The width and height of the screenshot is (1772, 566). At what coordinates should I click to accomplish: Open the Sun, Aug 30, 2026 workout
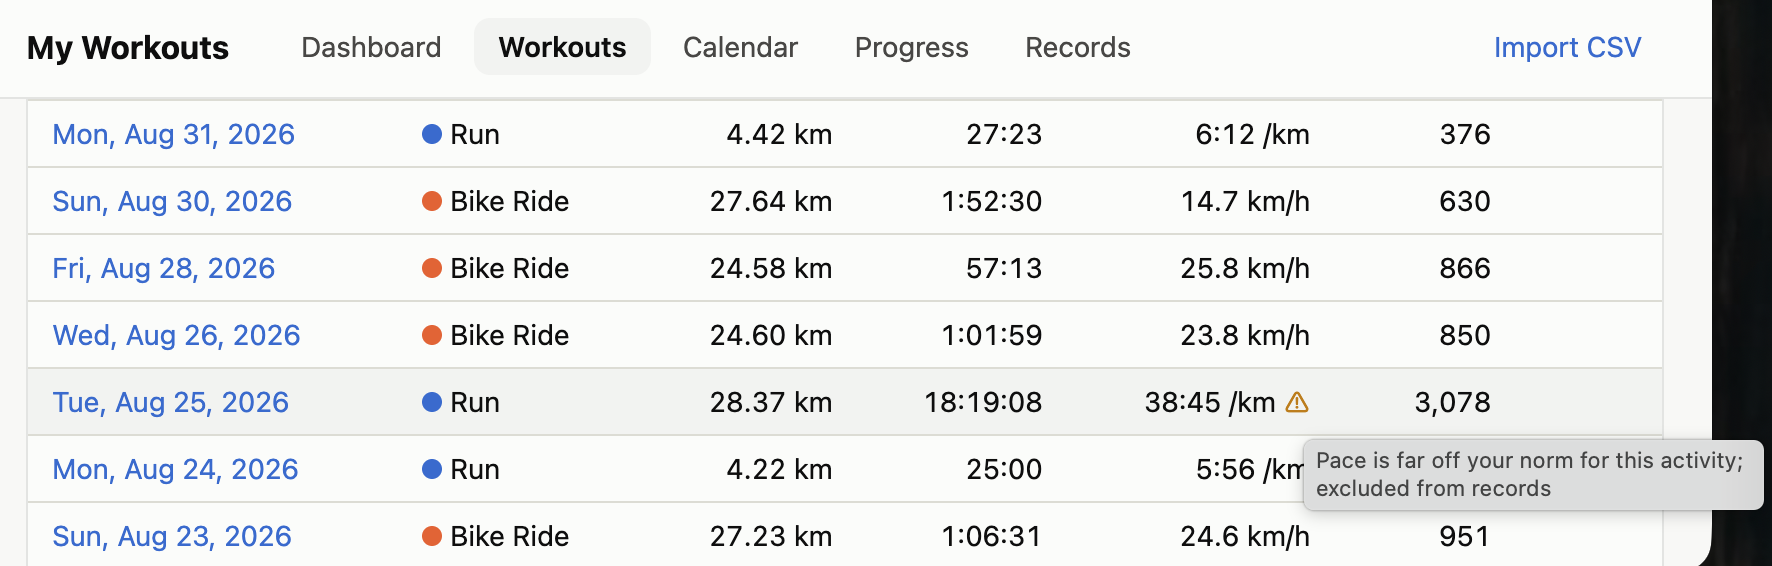click(x=172, y=201)
